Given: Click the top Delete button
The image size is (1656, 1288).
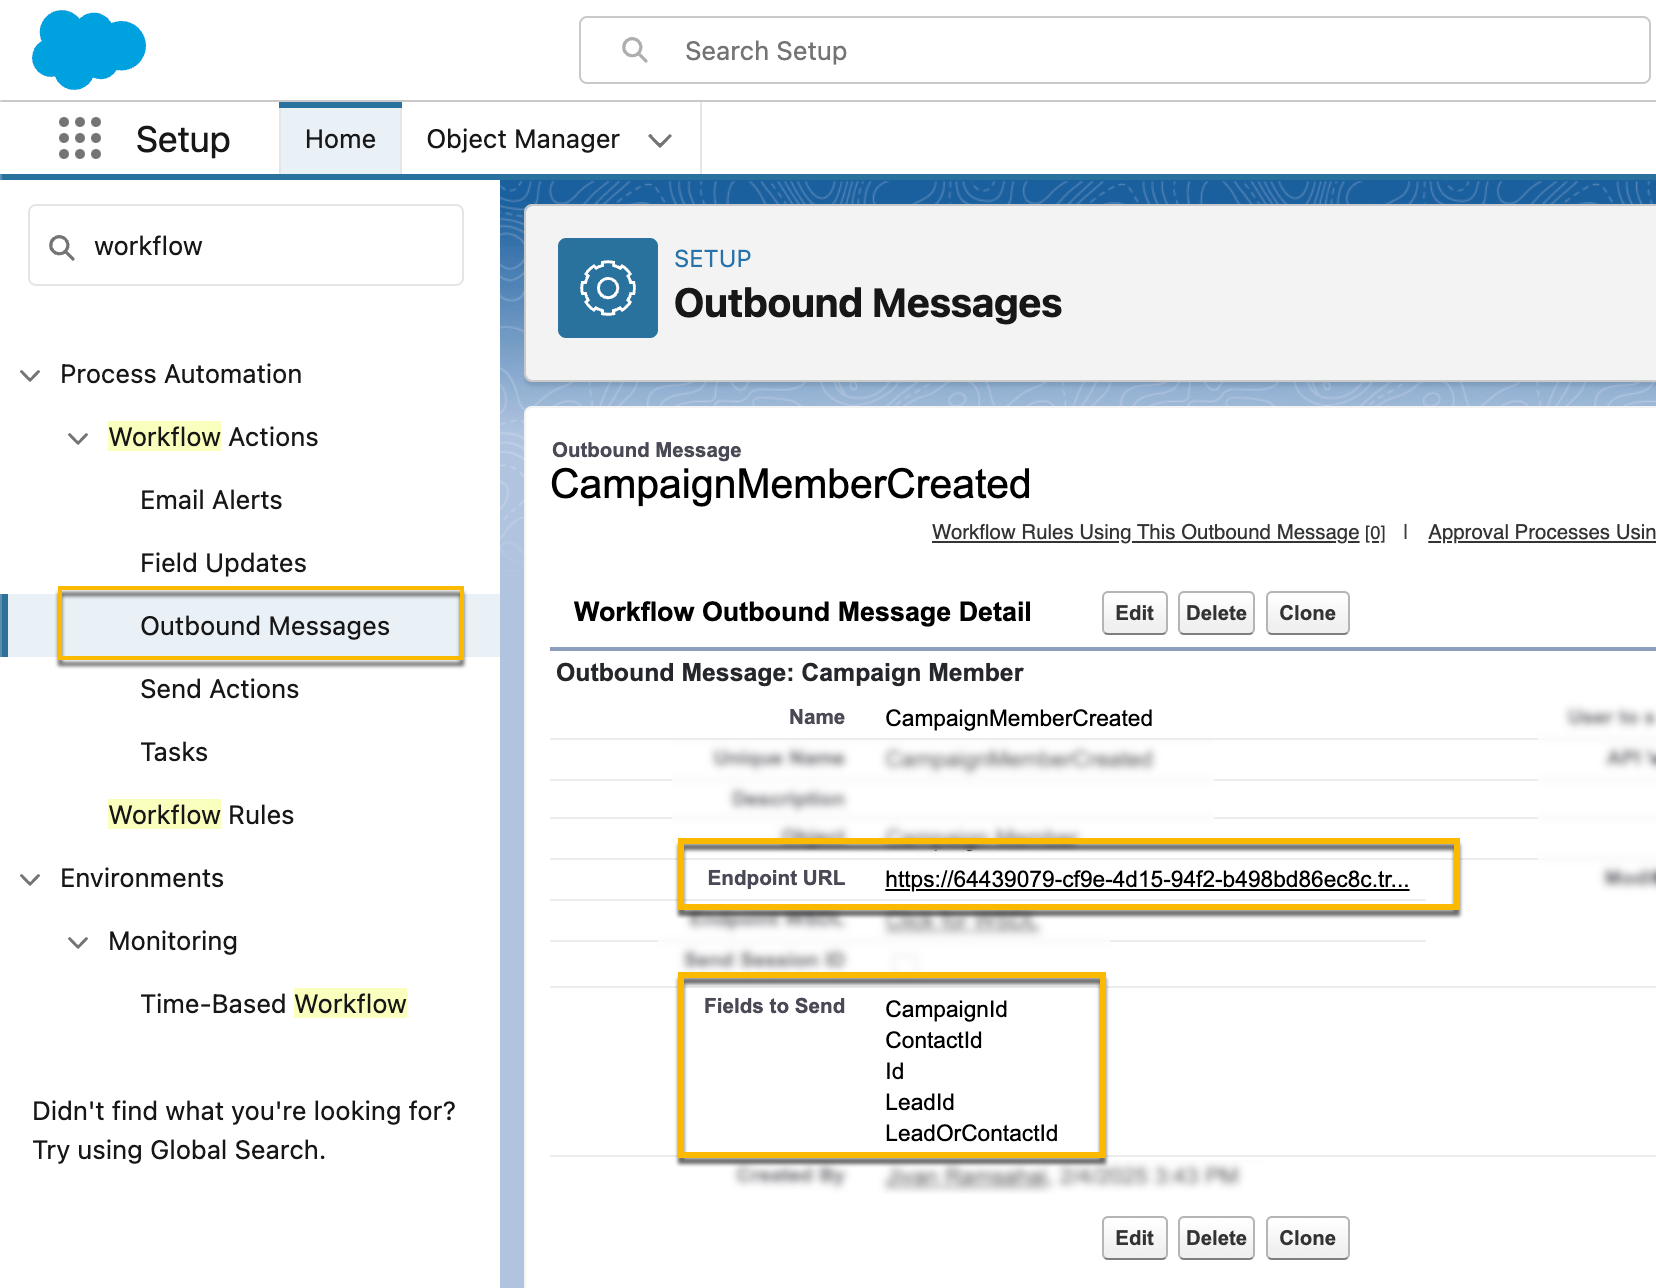Looking at the screenshot, I should [1216, 613].
